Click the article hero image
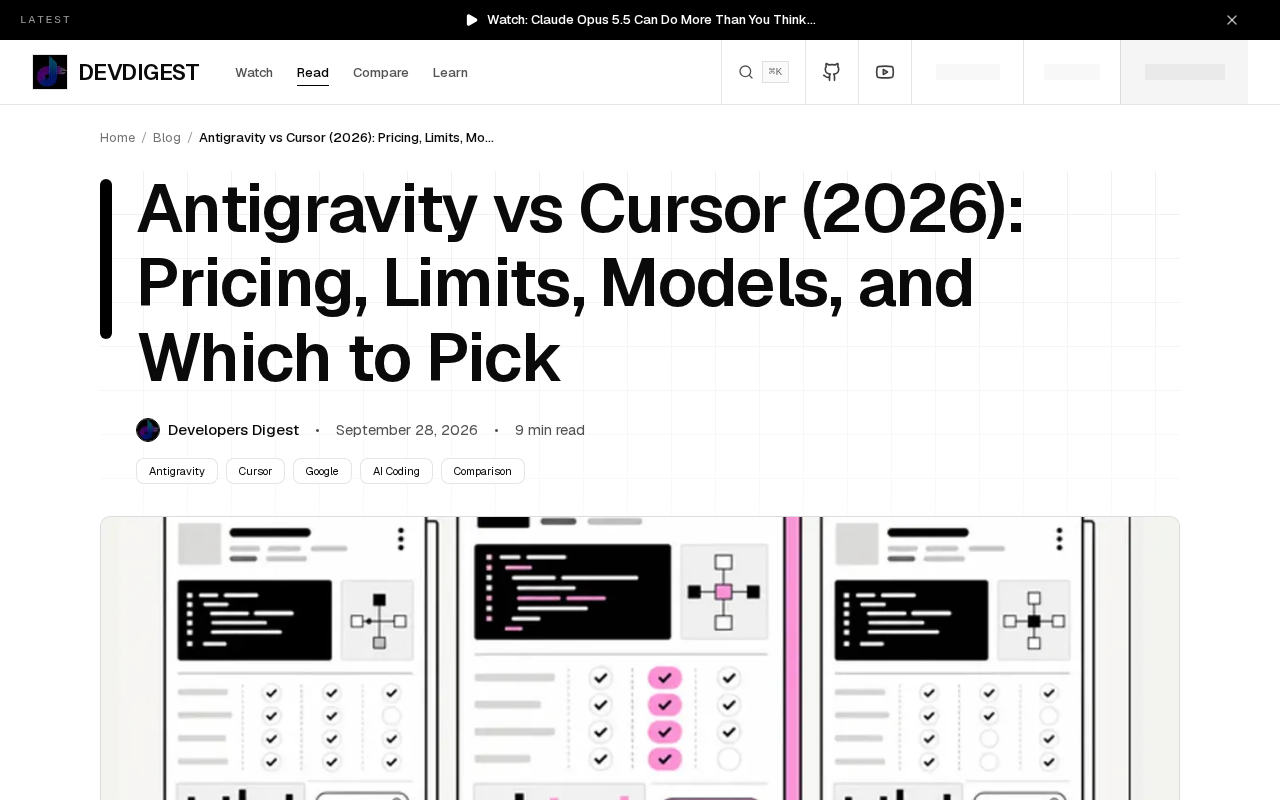 click(x=640, y=658)
